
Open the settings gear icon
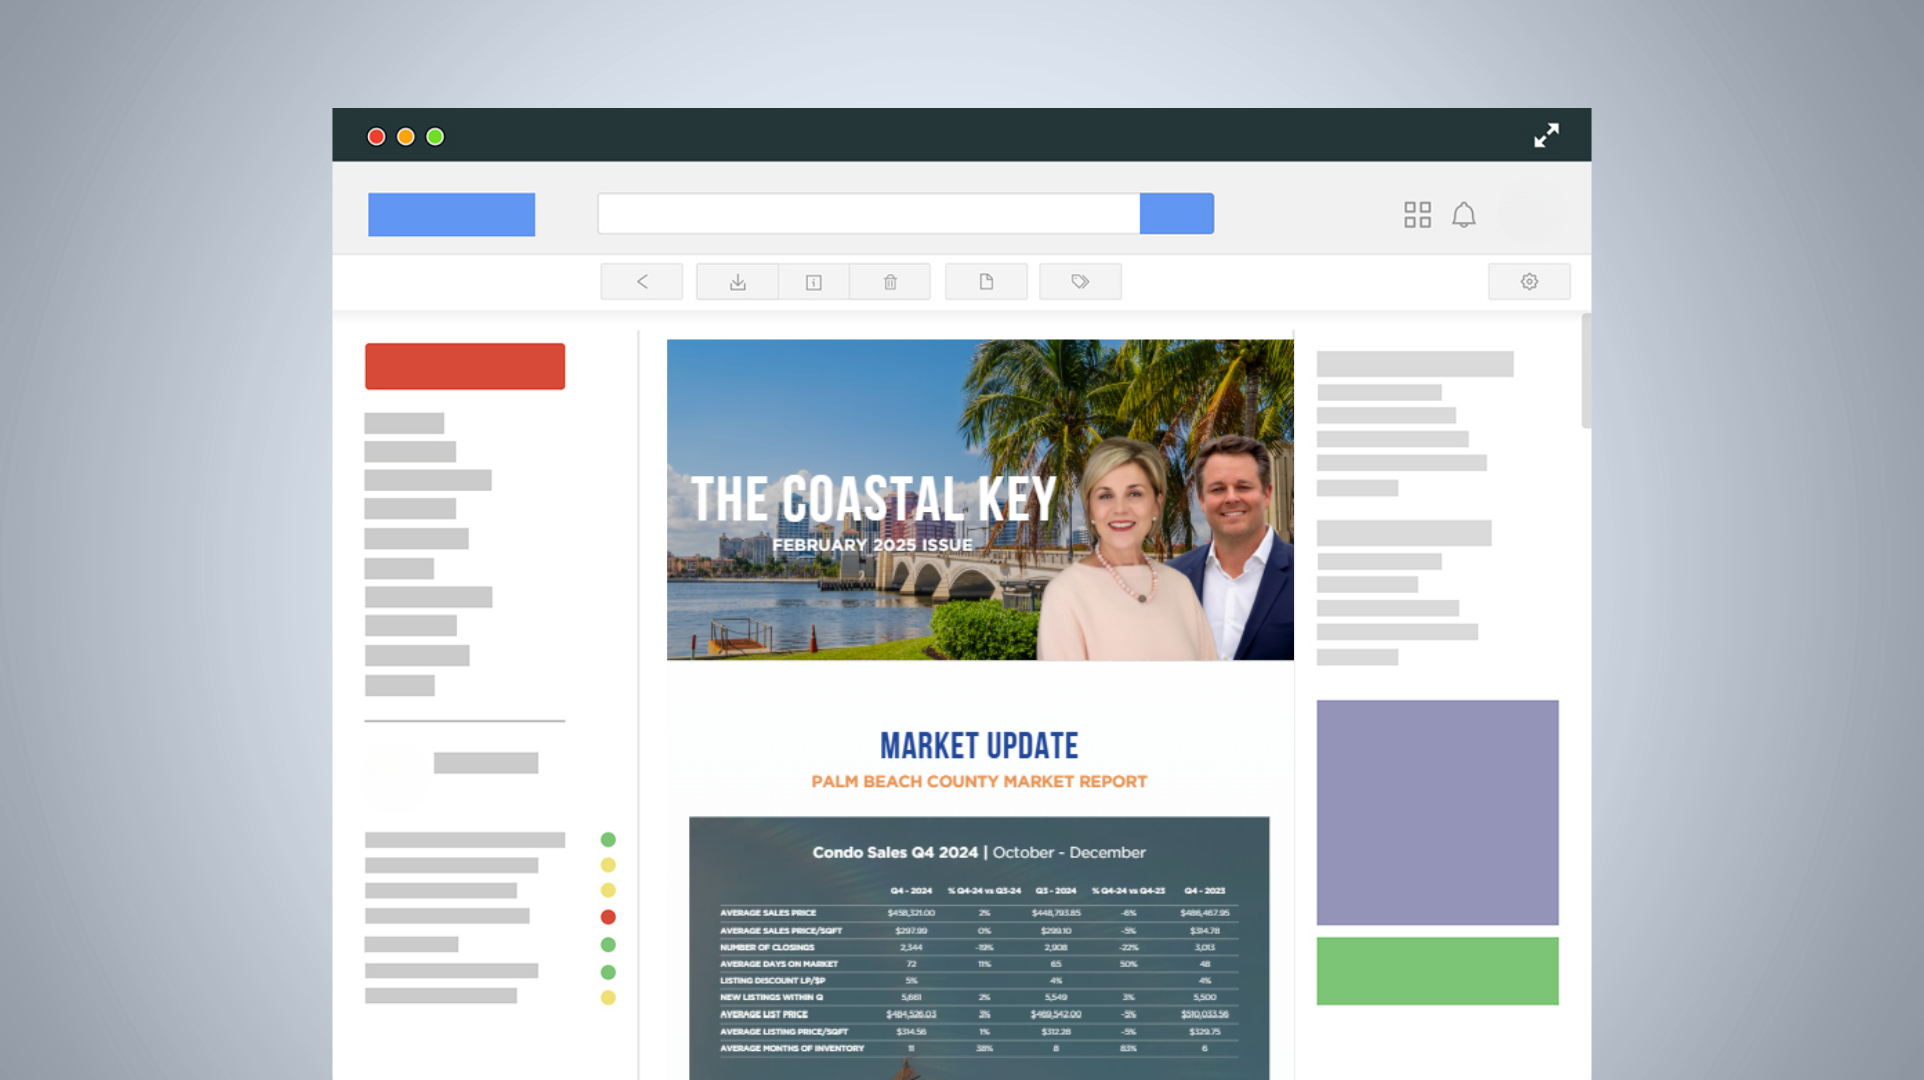coord(1529,282)
